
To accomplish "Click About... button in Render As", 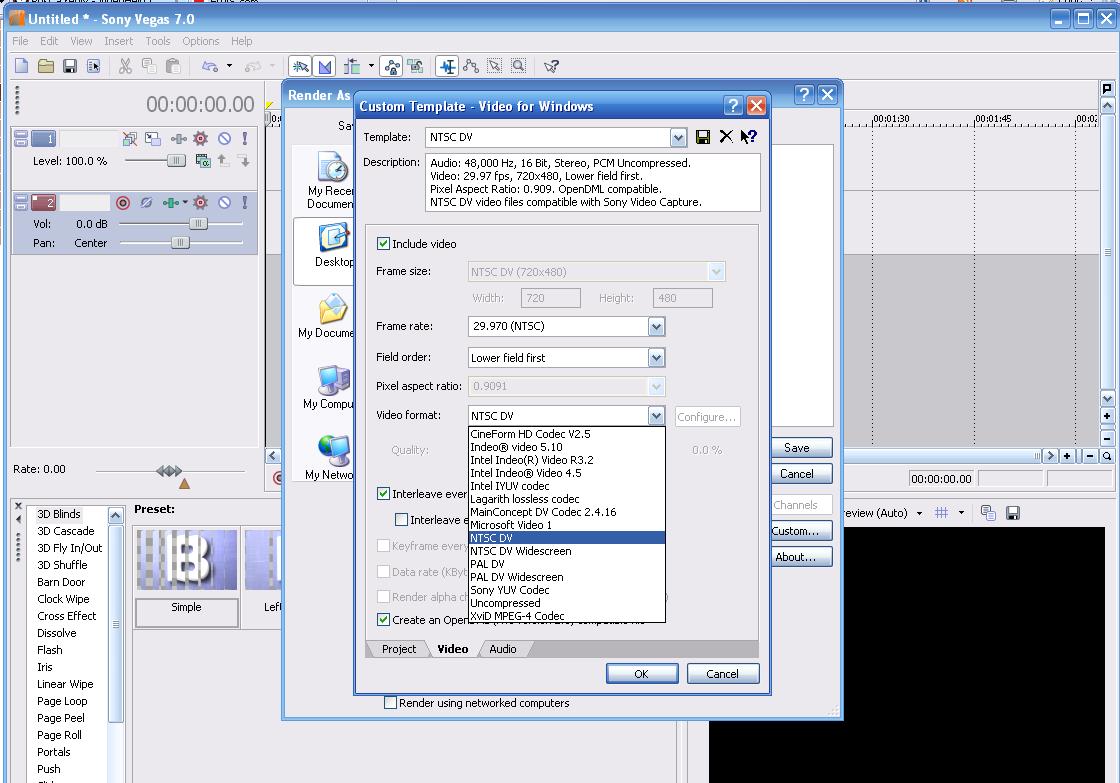I will click(801, 557).
